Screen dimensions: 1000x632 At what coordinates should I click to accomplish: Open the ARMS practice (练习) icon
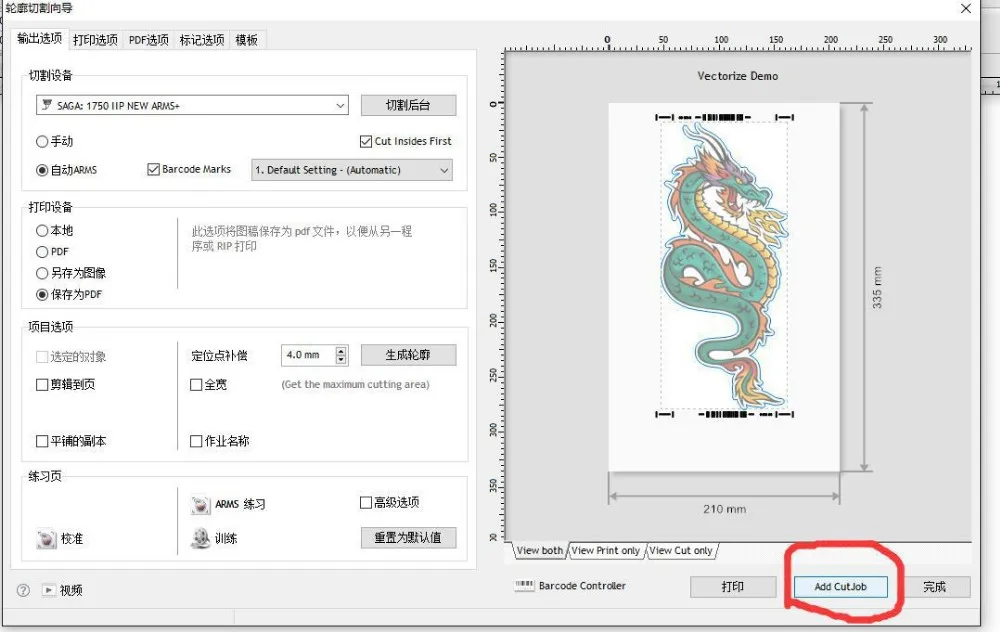click(200, 504)
